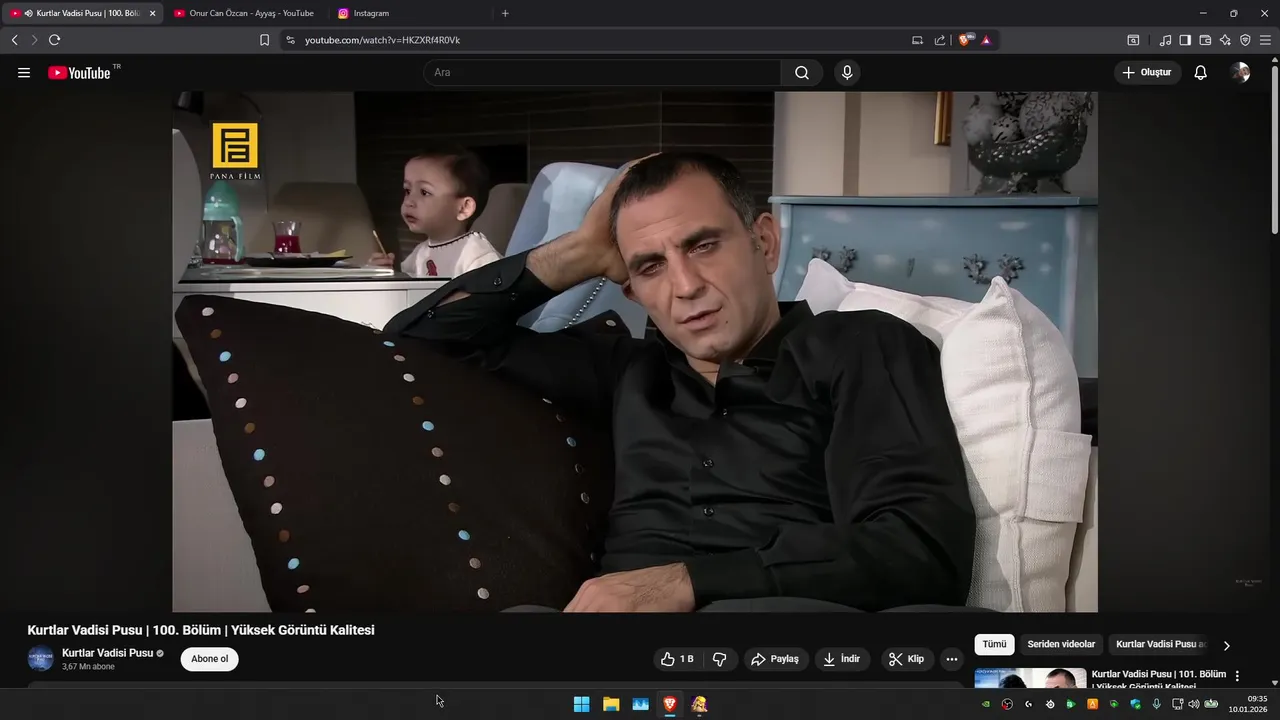Subscribe using Abone ol button

click(x=210, y=659)
